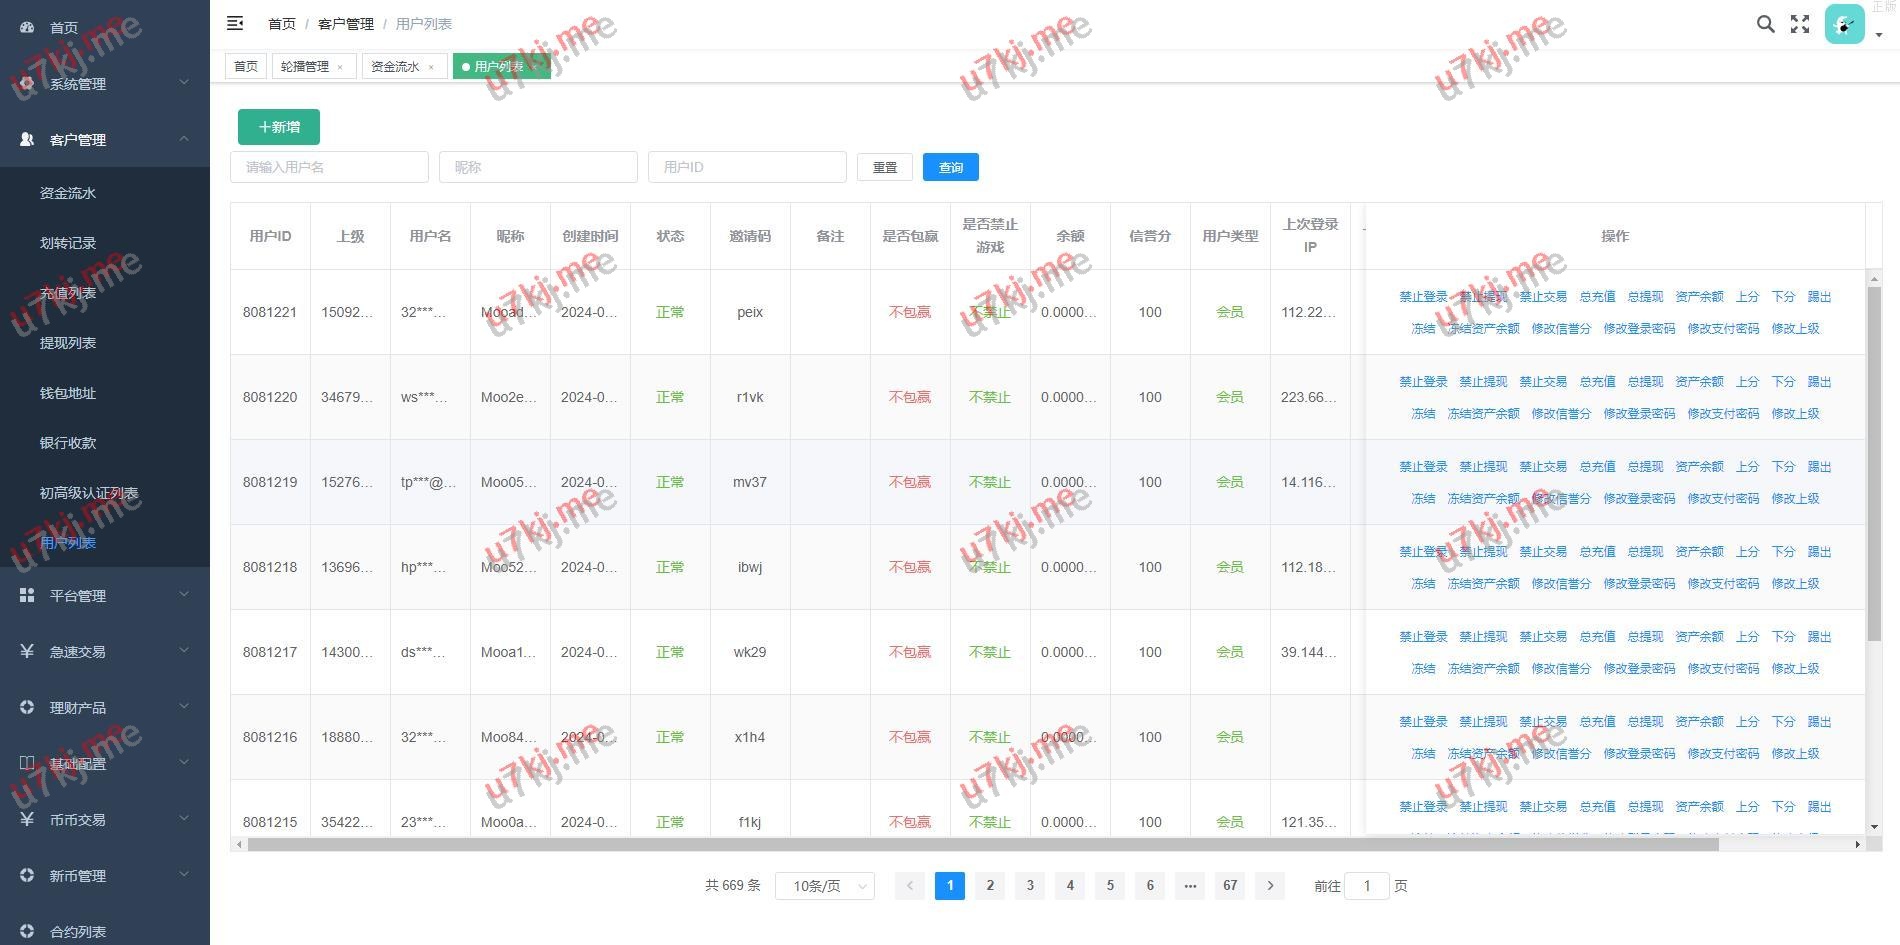Click the 新增 button
The height and width of the screenshot is (945, 1900).
[279, 127]
